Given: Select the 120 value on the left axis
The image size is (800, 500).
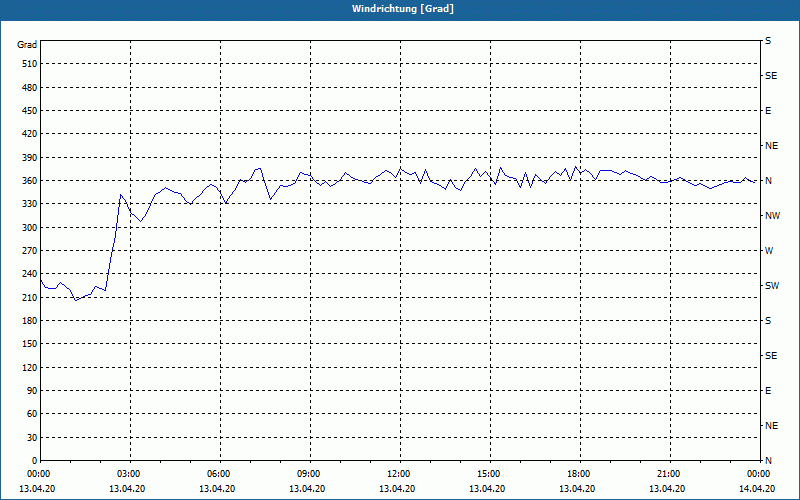Looking at the screenshot, I should pos(29,367).
